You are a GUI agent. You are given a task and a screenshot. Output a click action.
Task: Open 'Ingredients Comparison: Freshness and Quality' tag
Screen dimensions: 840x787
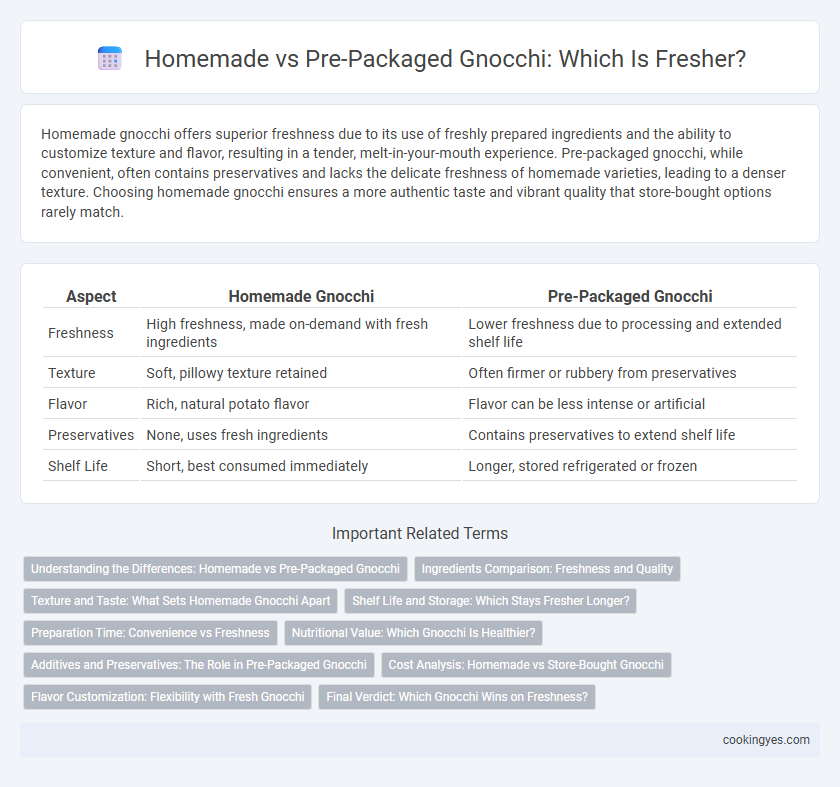[x=547, y=569]
